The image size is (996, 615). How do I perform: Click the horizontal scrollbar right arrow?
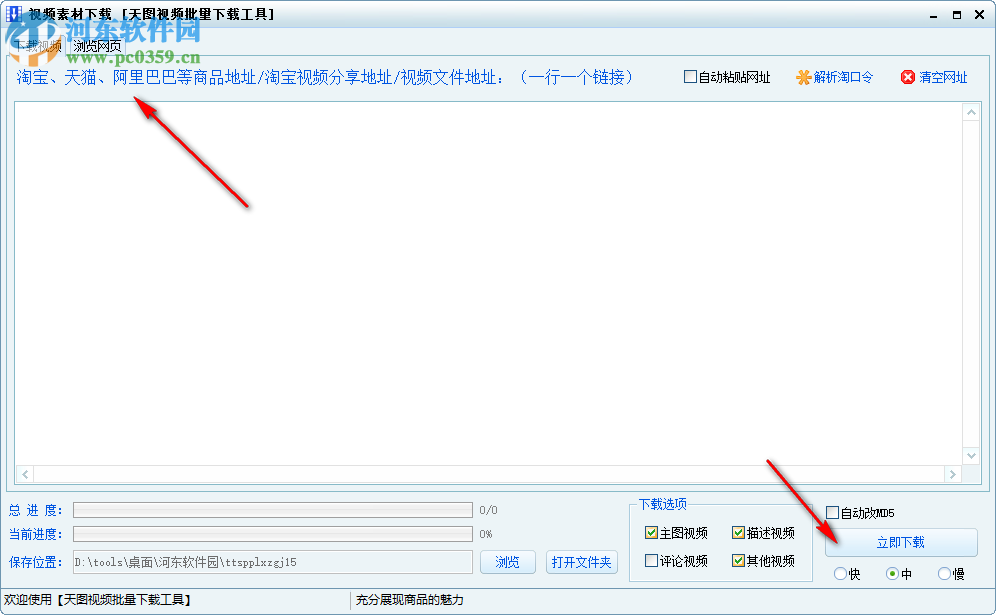click(x=952, y=474)
